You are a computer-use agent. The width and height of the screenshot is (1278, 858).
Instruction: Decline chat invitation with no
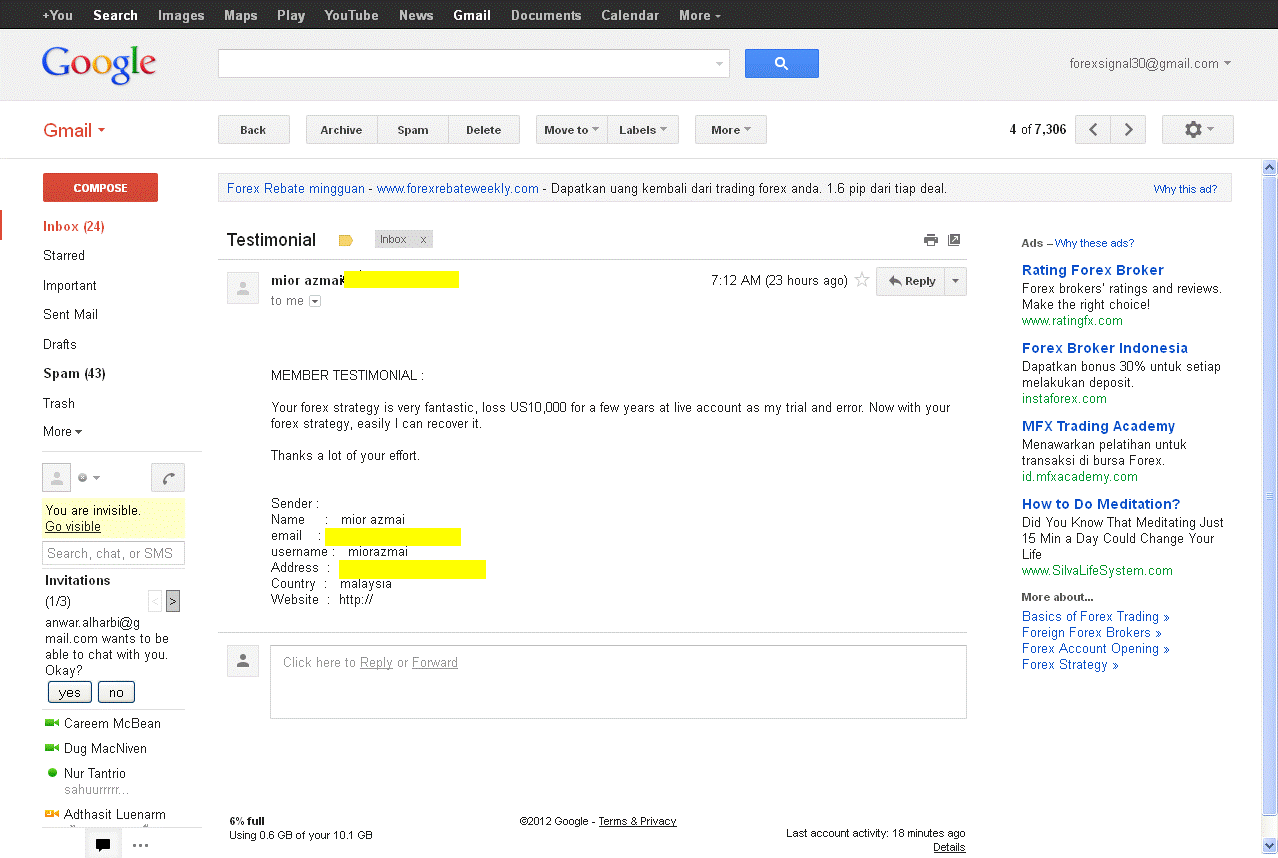pos(116,692)
